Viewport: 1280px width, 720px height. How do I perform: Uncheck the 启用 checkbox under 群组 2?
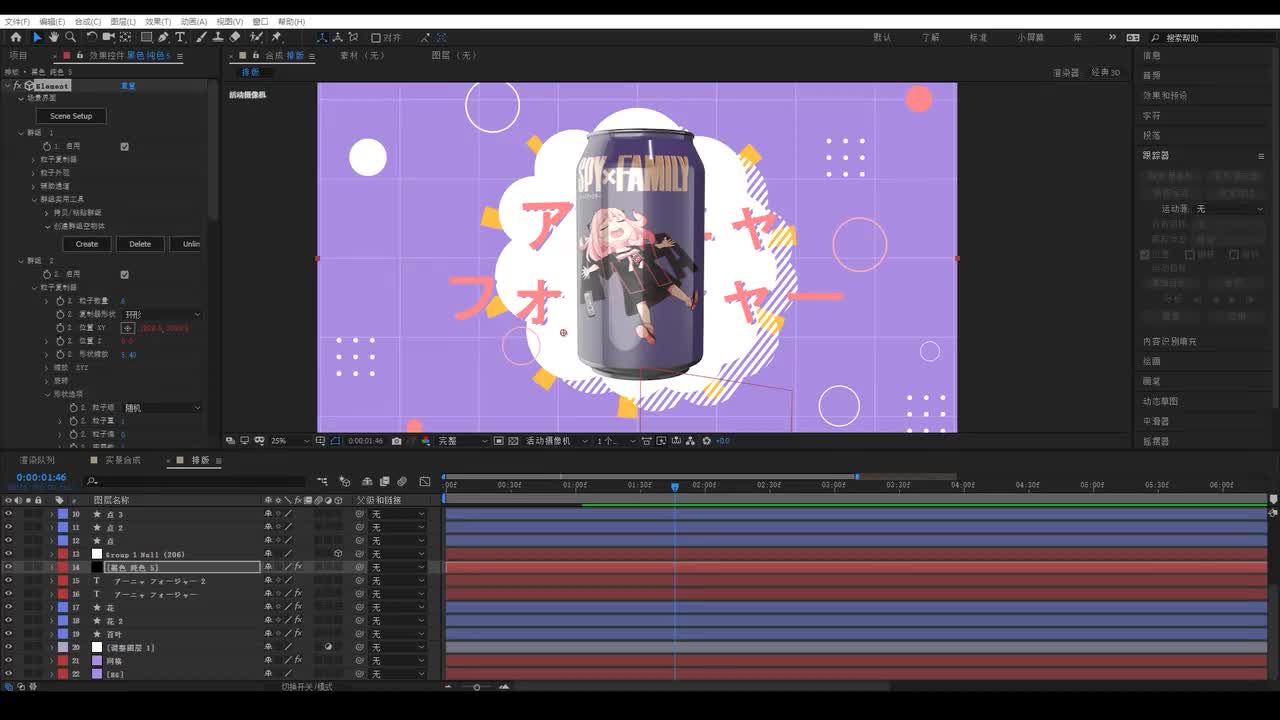click(x=124, y=274)
